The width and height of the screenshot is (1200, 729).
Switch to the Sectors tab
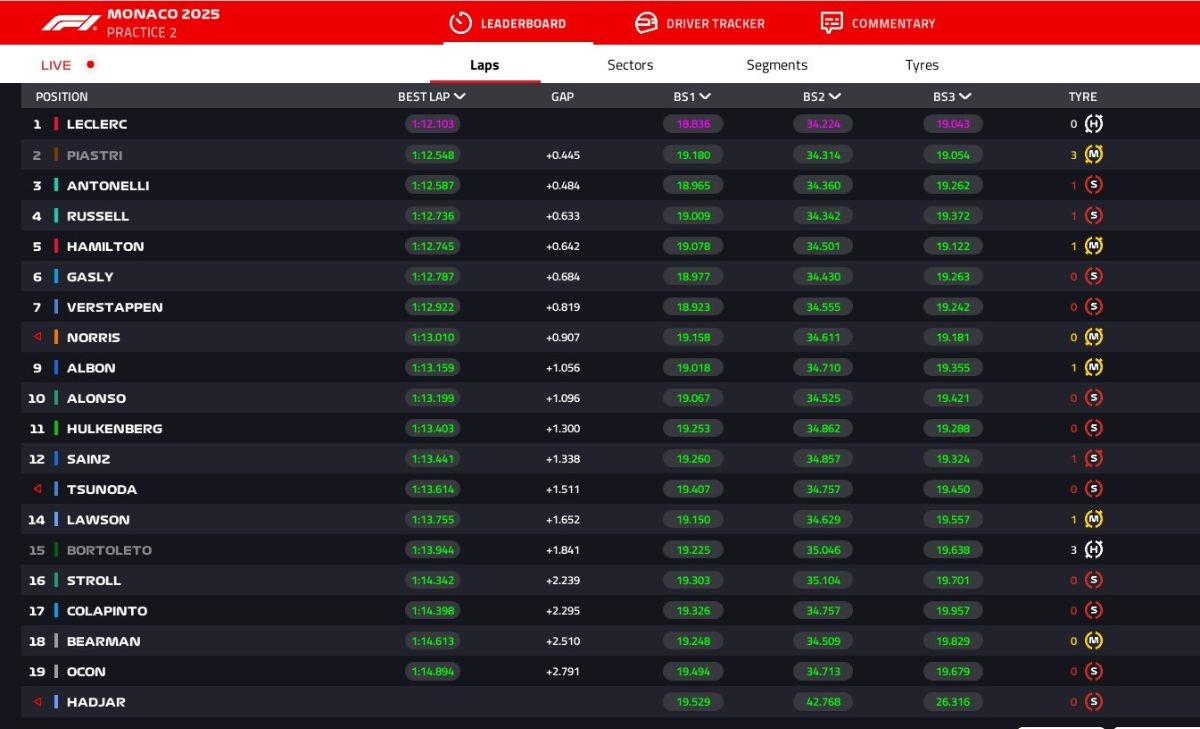point(630,65)
